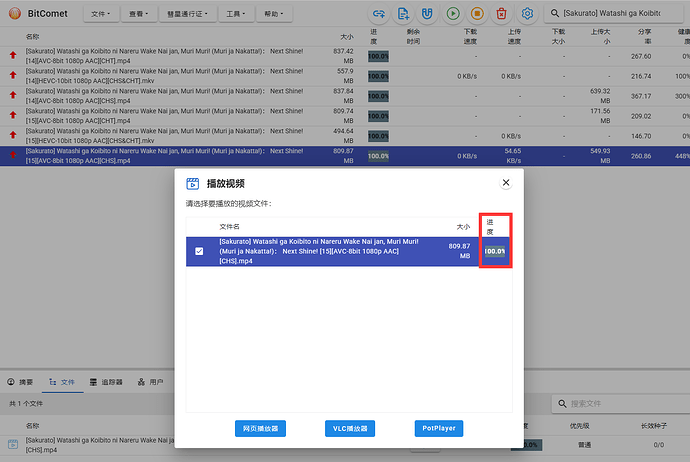The image size is (690, 462).
Task: Switch to the 追踪器 tab
Action: pyautogui.click(x=106, y=382)
